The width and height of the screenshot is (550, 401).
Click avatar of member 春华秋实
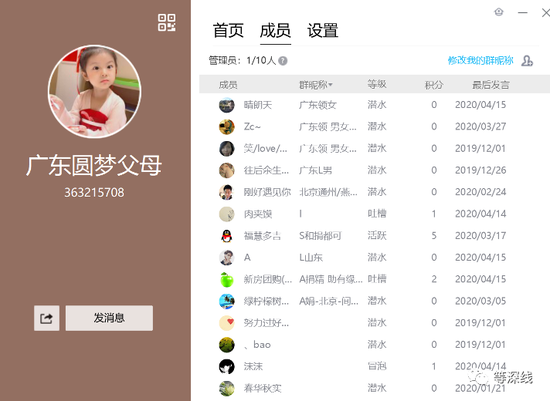click(227, 388)
